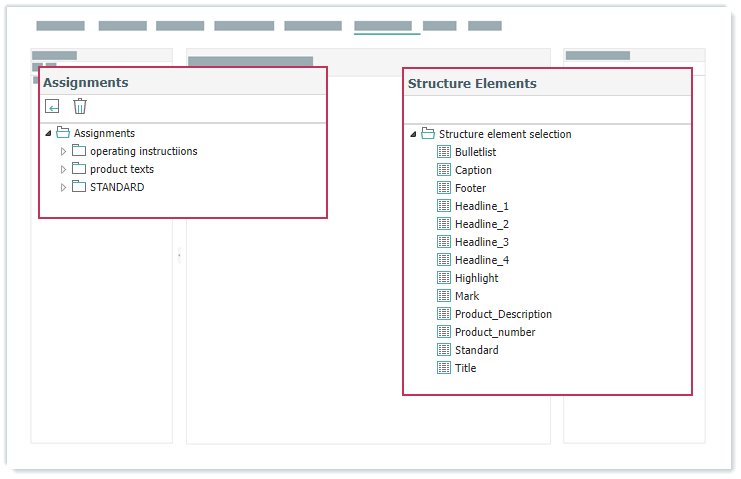This screenshot has height=479, width=741.
Task: Select the Headline_3 tree entry
Action: click(481, 242)
